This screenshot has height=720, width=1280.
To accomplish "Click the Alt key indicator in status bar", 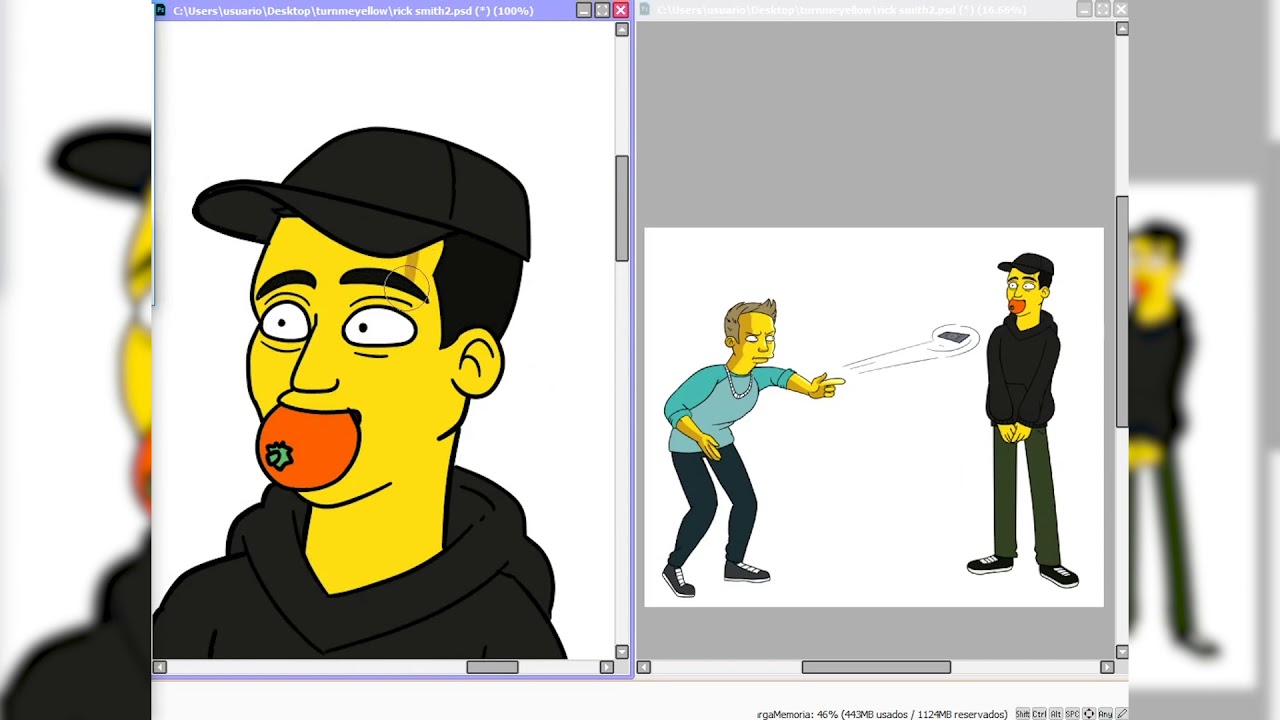I will click(1055, 714).
